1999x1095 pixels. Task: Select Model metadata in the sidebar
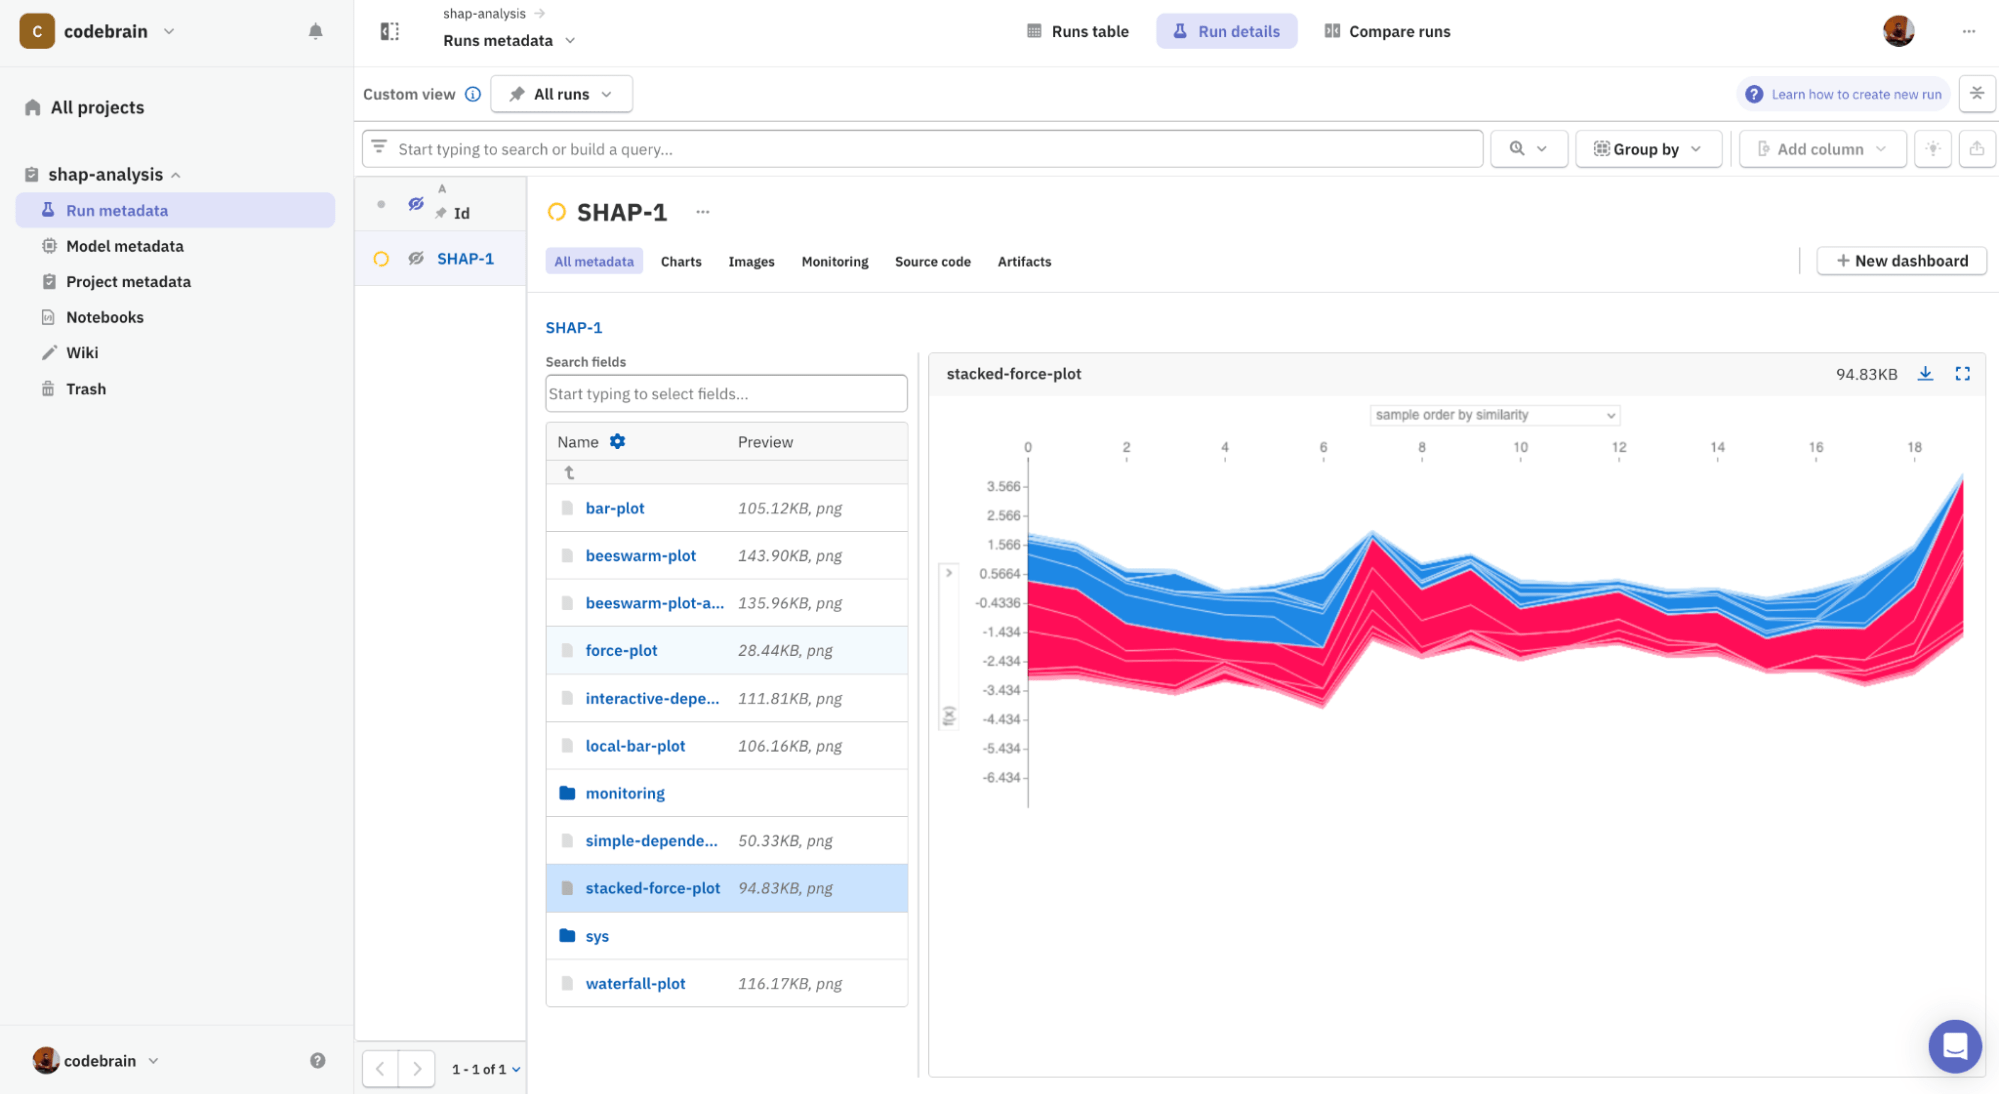point(122,246)
